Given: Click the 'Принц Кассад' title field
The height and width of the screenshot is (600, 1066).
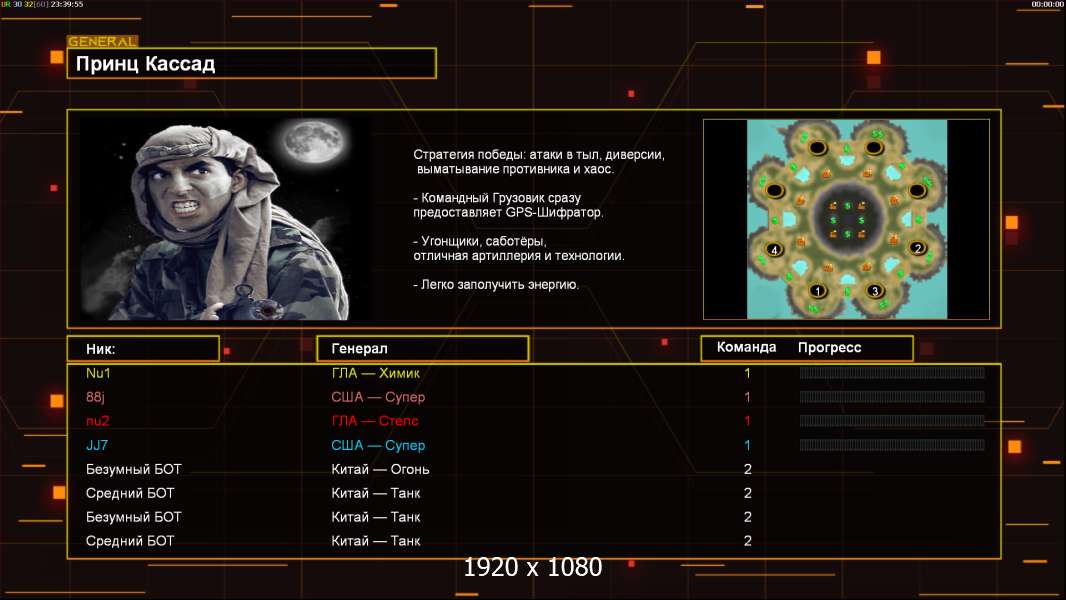Looking at the screenshot, I should click(x=252, y=63).
